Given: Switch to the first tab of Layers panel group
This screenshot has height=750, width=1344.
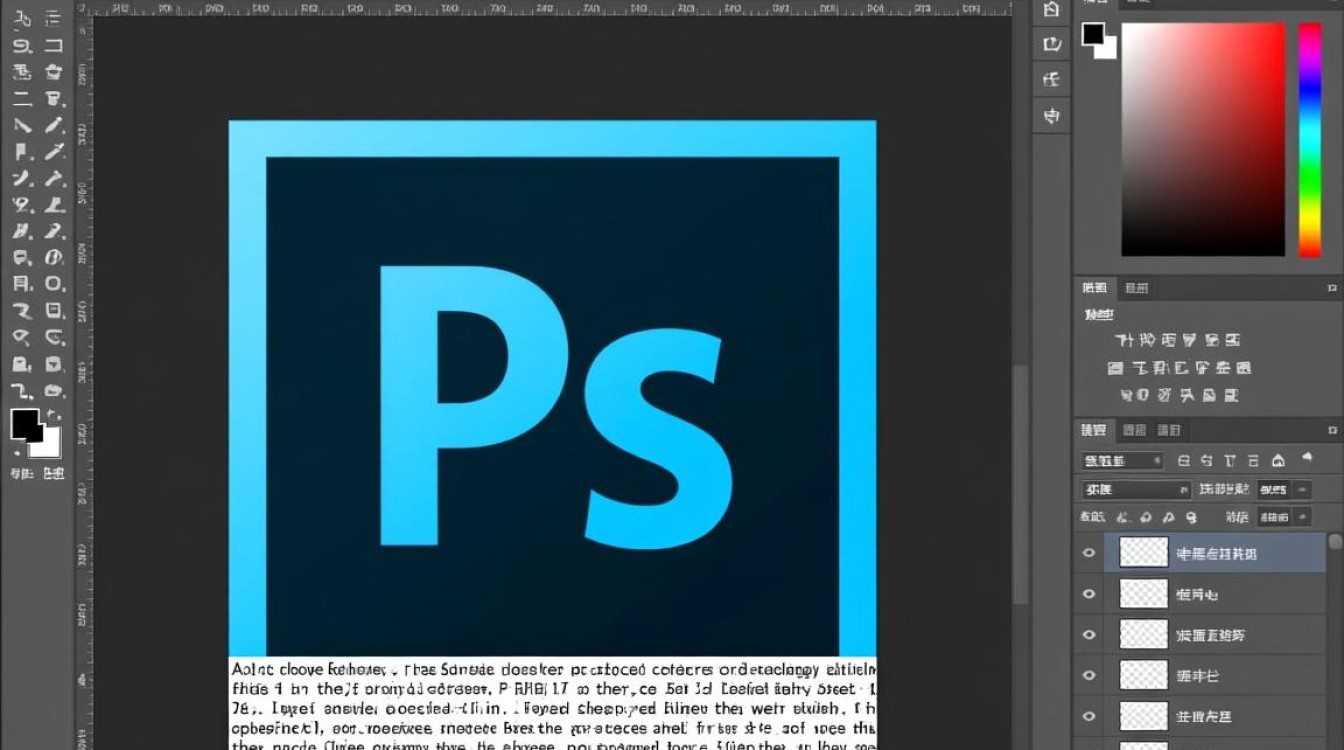Looking at the screenshot, I should pyautogui.click(x=1094, y=430).
